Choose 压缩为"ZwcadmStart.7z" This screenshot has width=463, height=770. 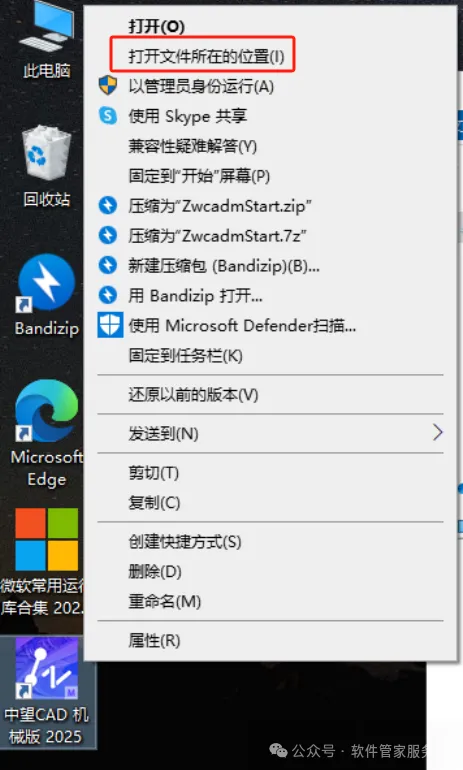point(218,235)
